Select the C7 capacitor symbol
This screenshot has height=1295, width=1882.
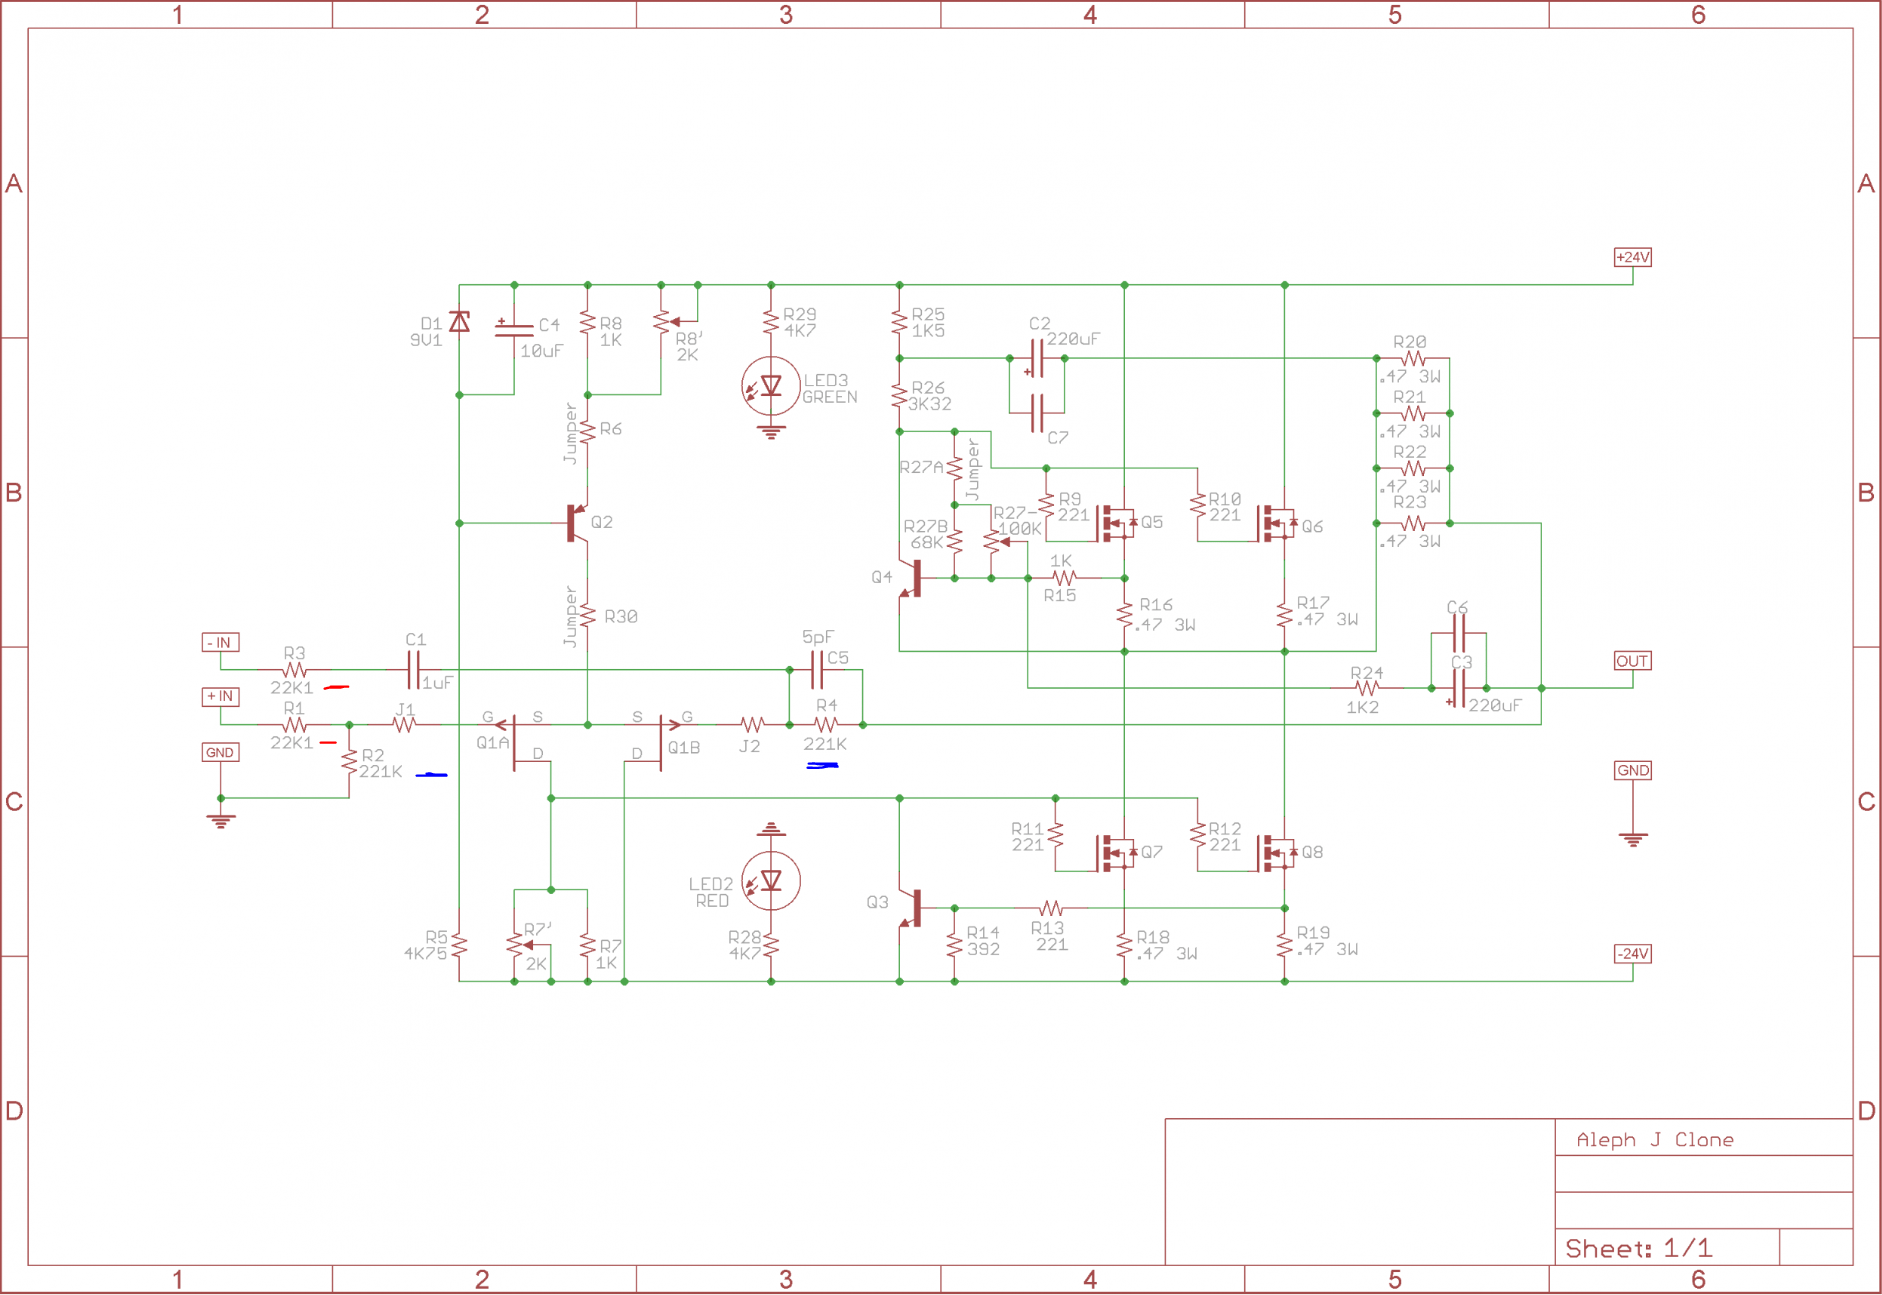(1037, 413)
